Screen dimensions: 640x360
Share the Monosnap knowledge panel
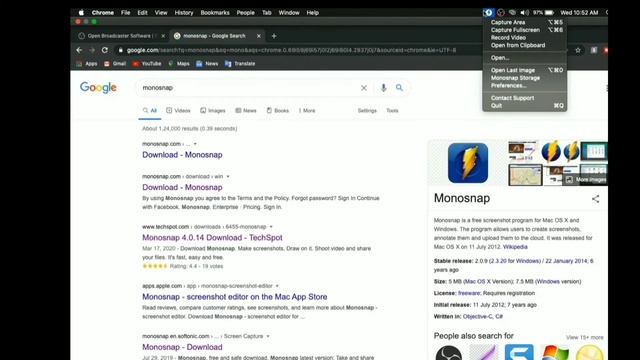(596, 199)
